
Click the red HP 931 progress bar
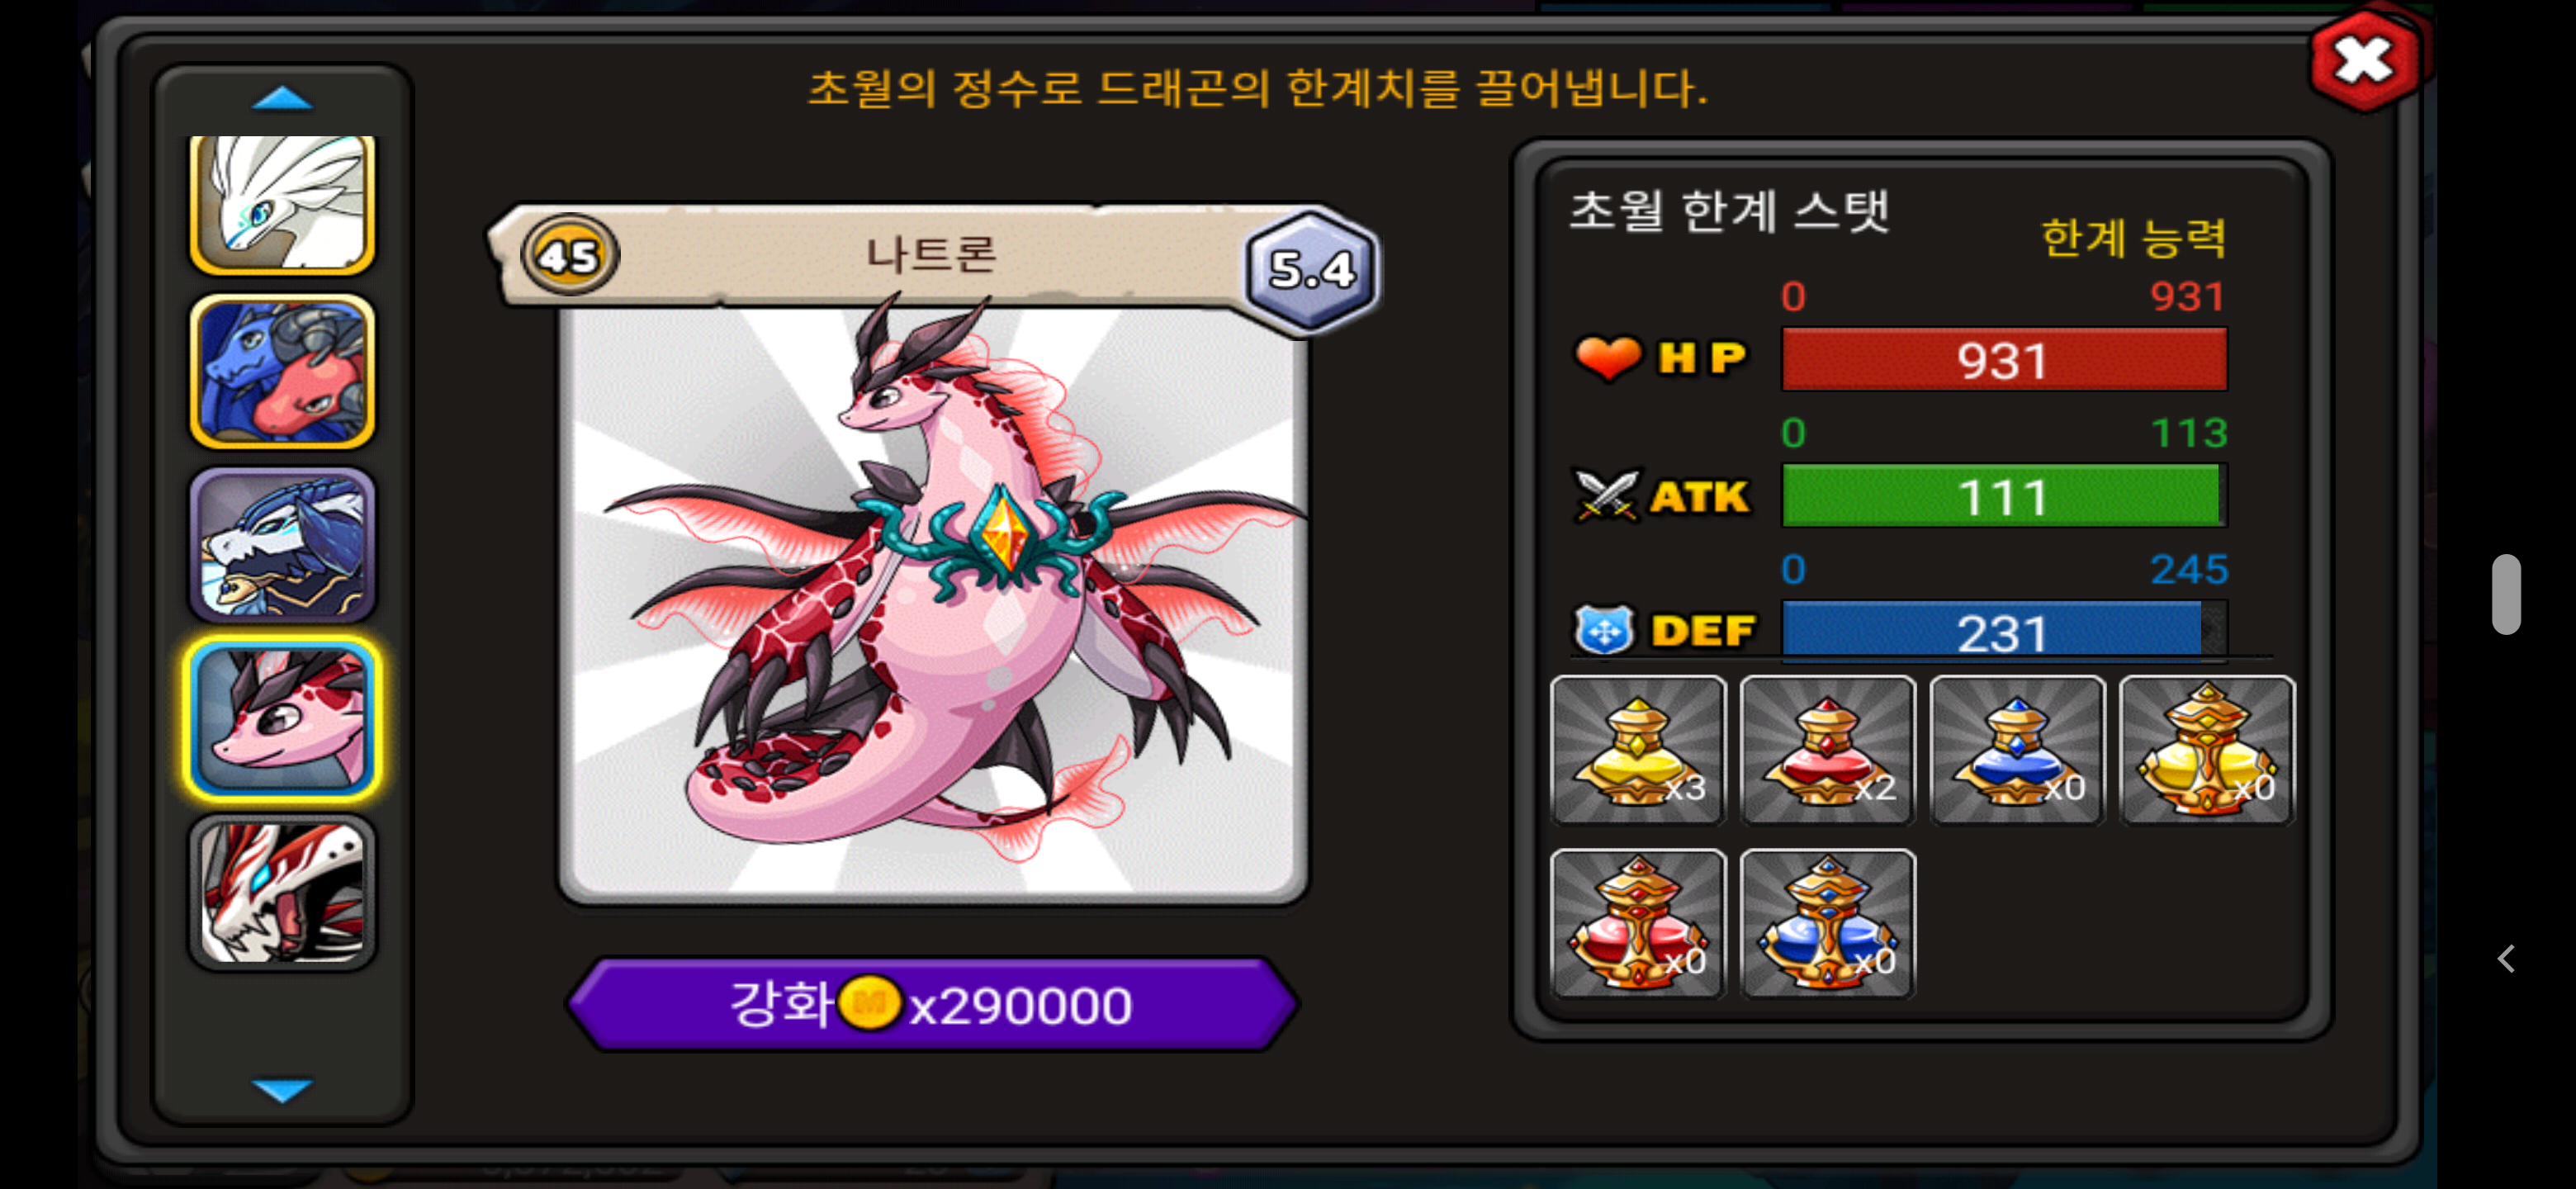[x=2004, y=359]
